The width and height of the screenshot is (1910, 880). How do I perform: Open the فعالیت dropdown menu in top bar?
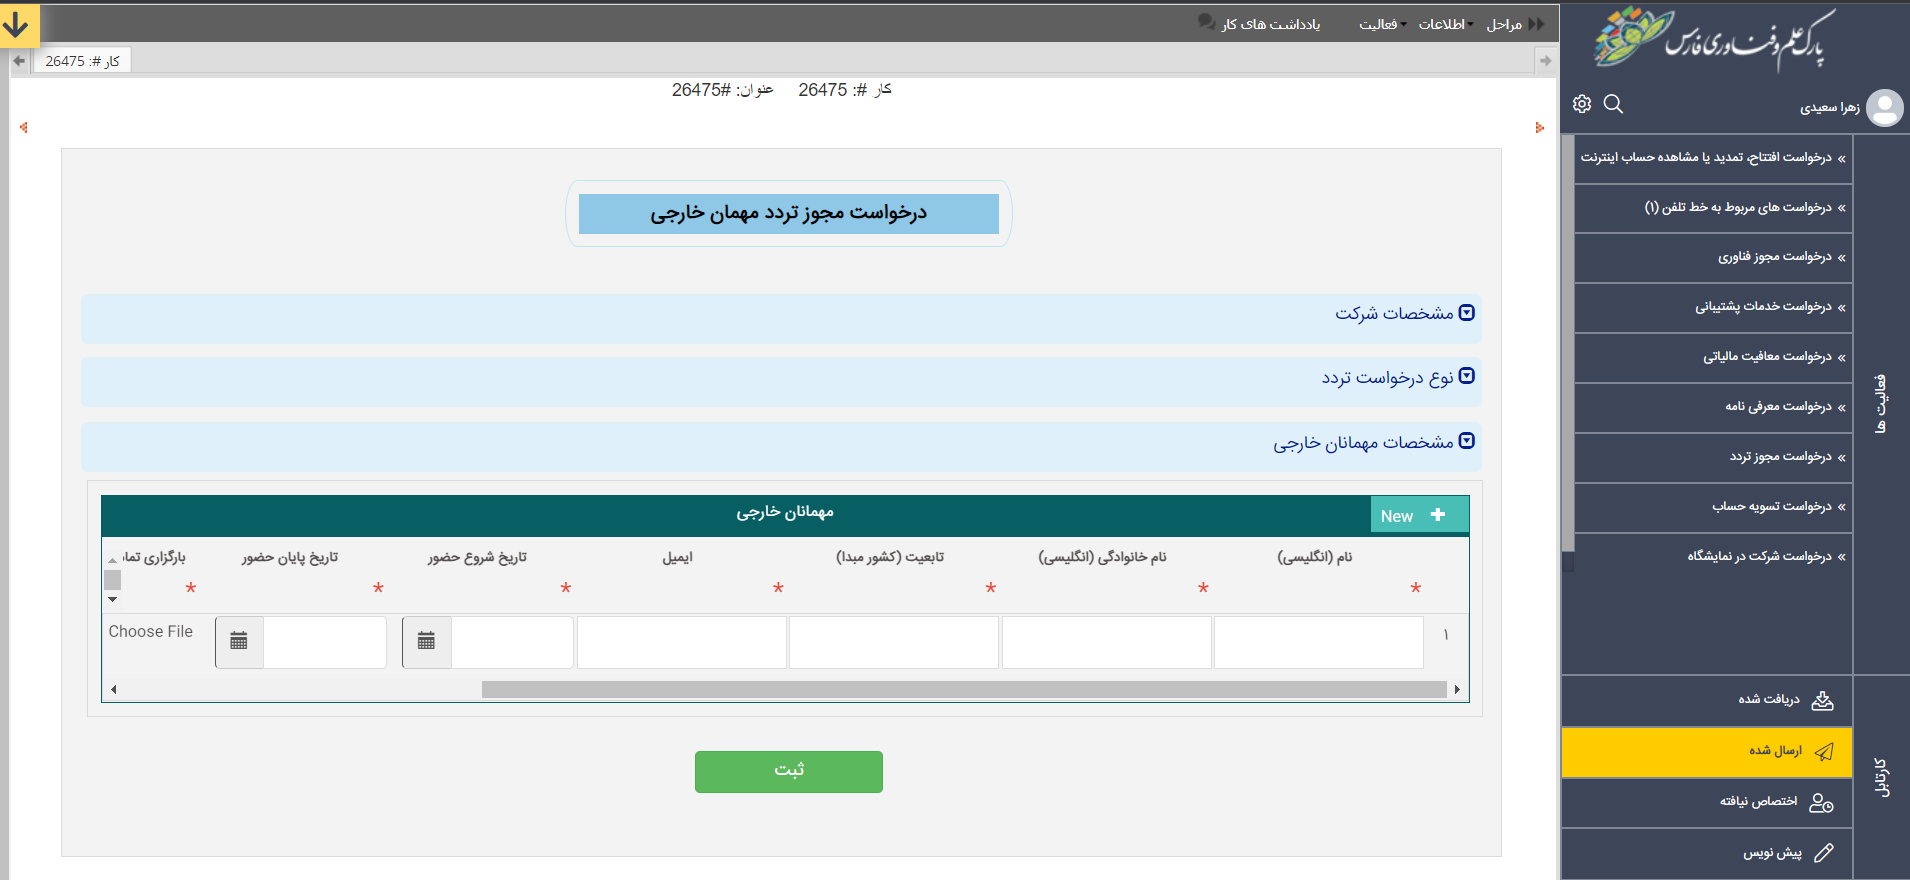[1381, 24]
